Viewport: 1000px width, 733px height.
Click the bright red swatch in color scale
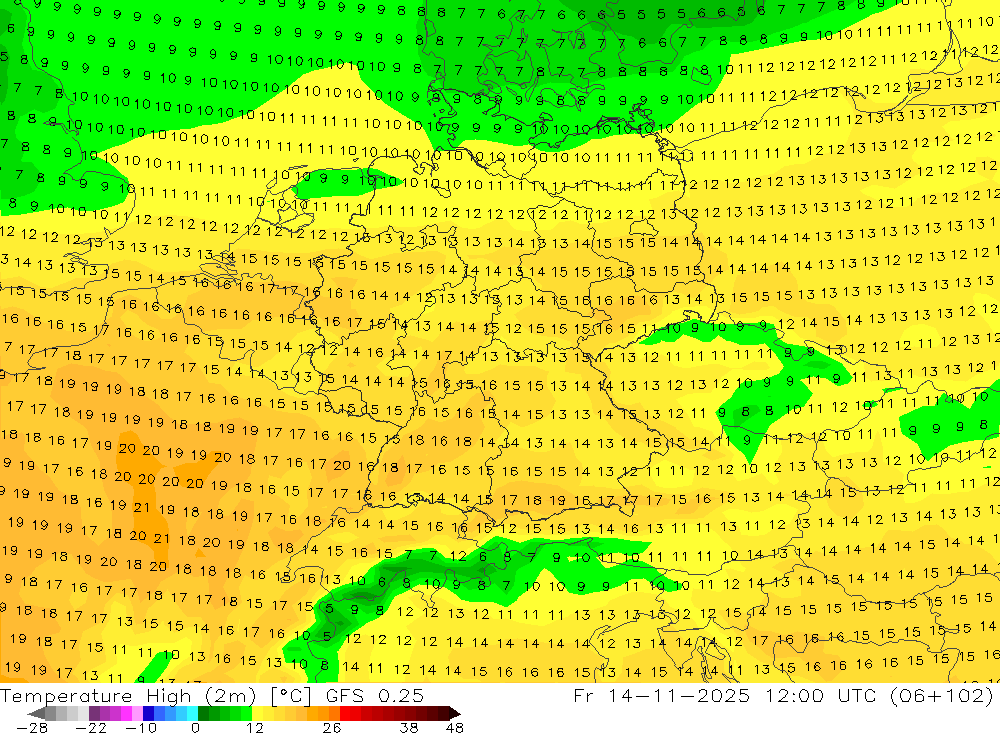click(x=345, y=713)
